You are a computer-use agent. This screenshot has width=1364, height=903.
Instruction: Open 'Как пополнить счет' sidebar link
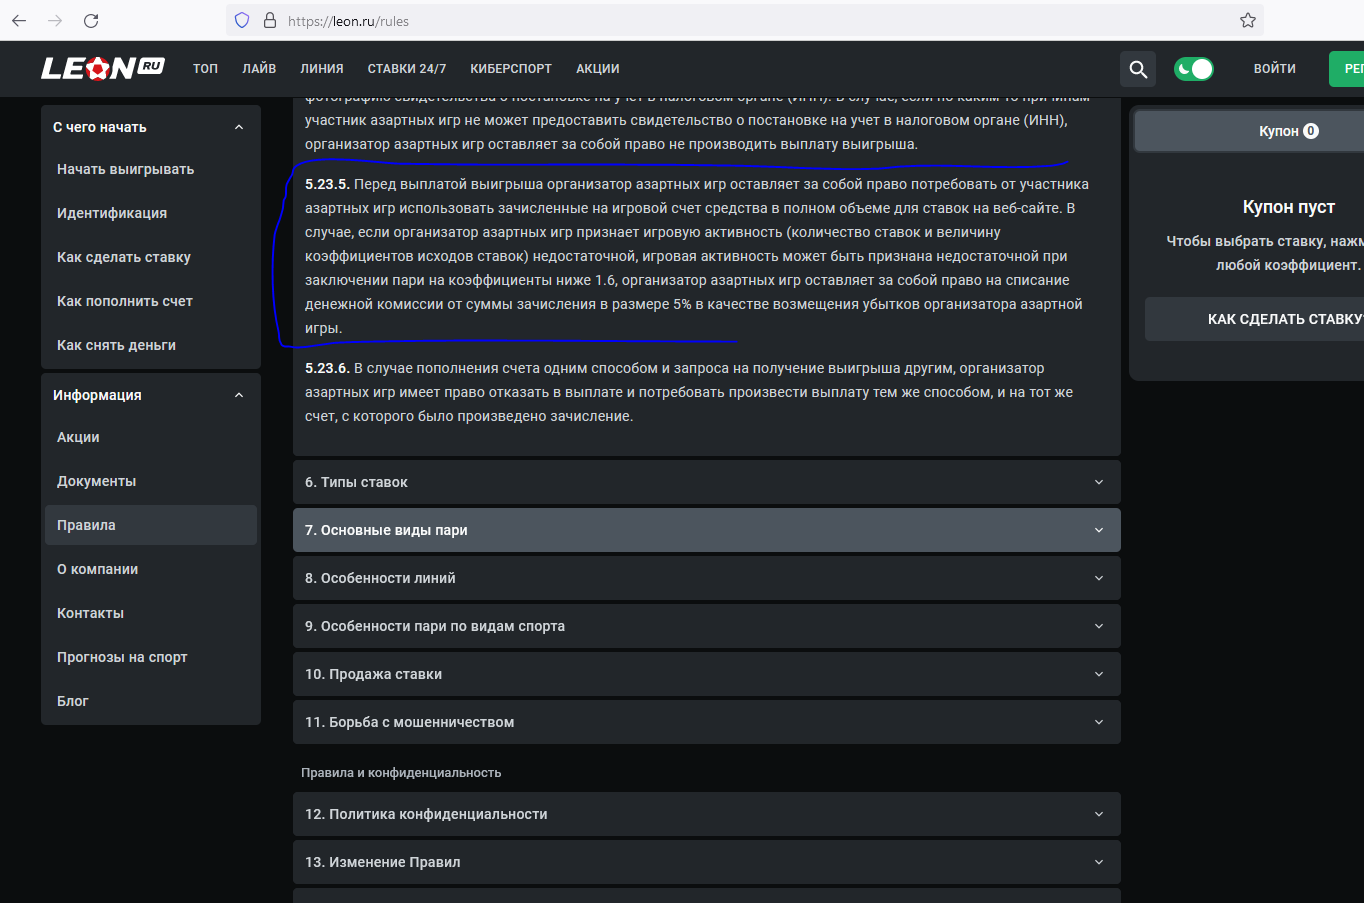point(125,301)
